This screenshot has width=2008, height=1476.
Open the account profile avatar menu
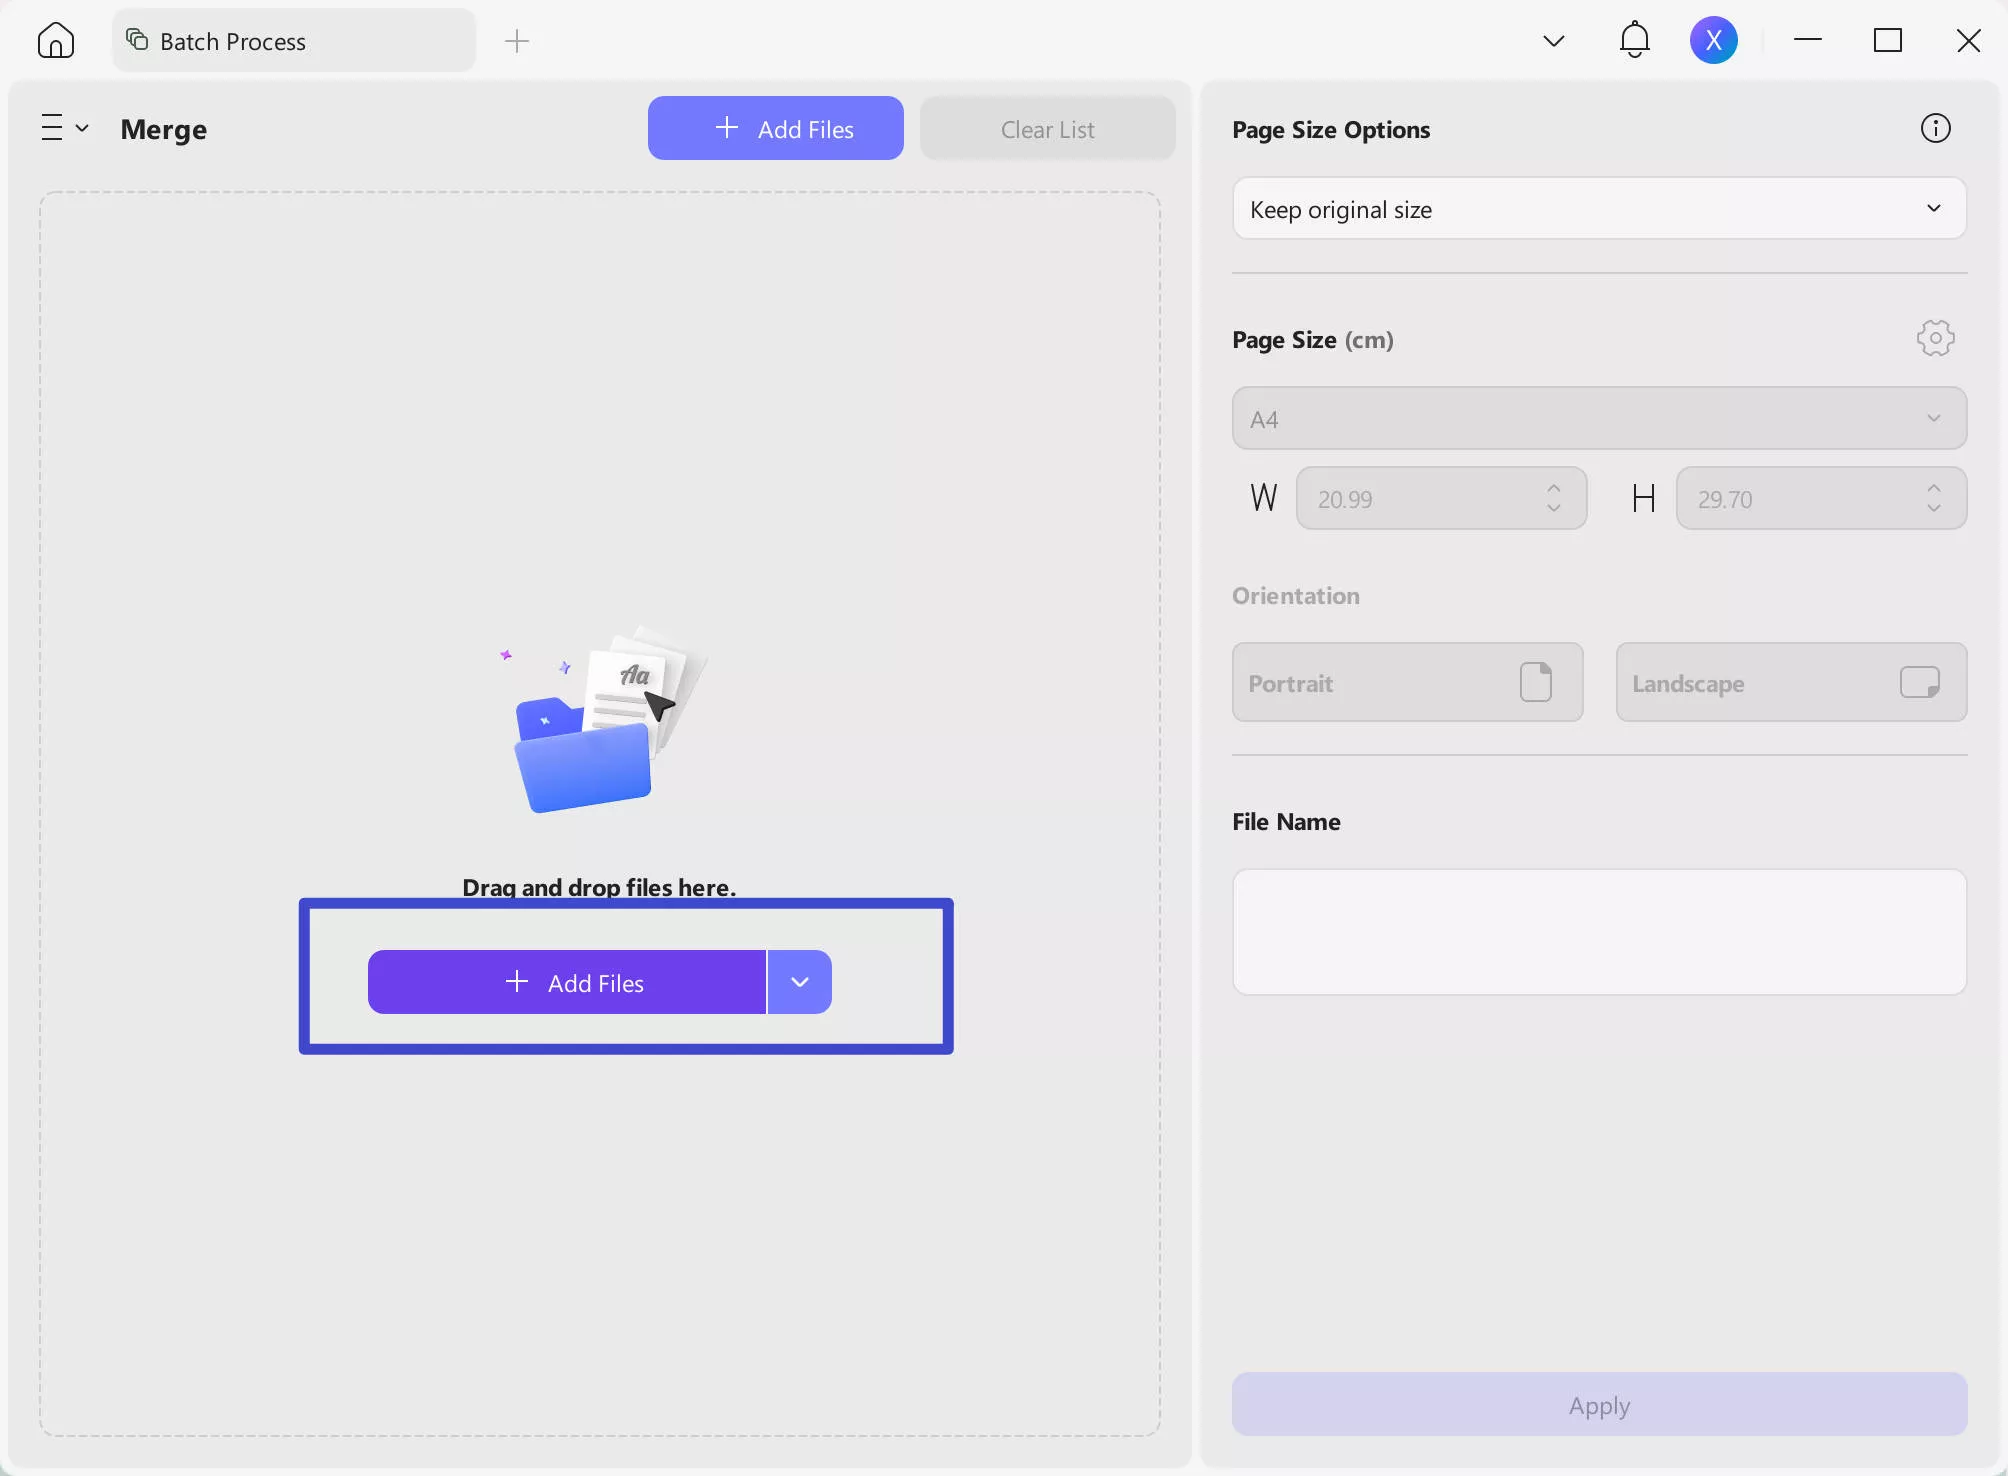[x=1713, y=40]
